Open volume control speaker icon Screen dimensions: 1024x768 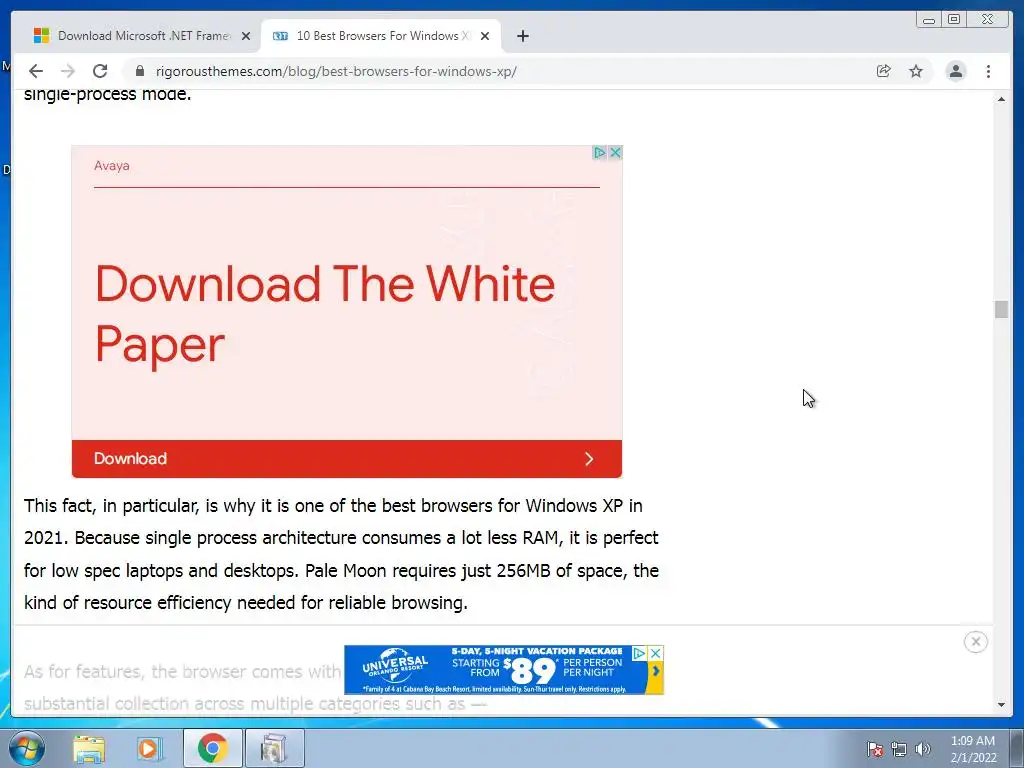pos(923,749)
